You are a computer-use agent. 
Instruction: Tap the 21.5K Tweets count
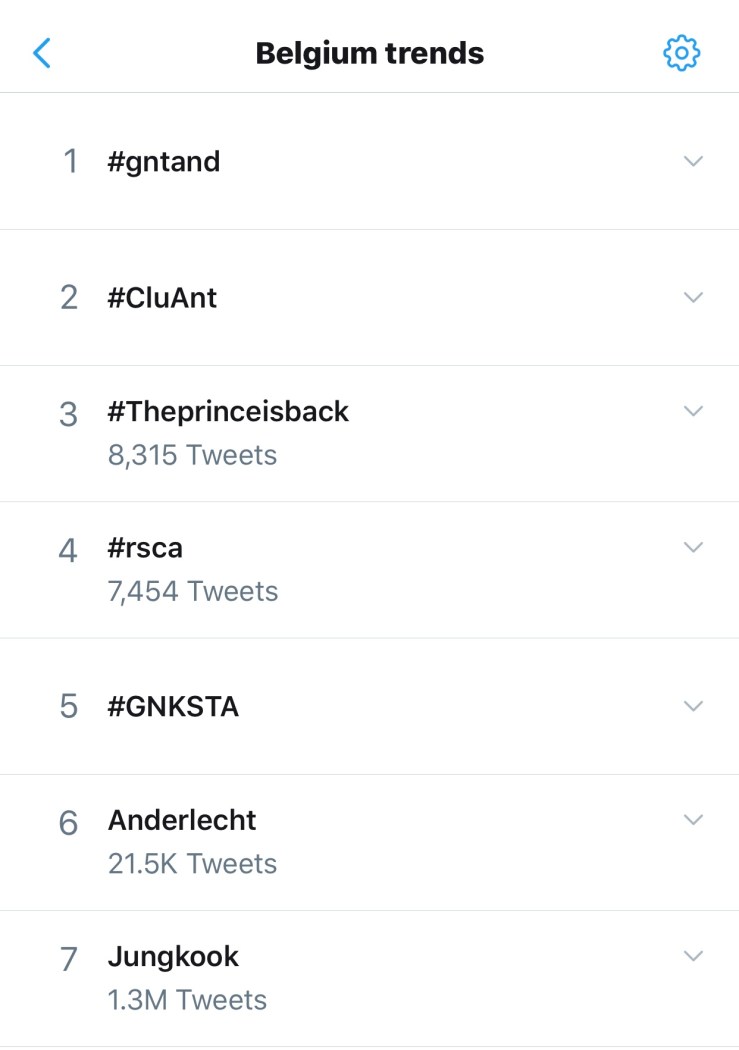tap(192, 863)
